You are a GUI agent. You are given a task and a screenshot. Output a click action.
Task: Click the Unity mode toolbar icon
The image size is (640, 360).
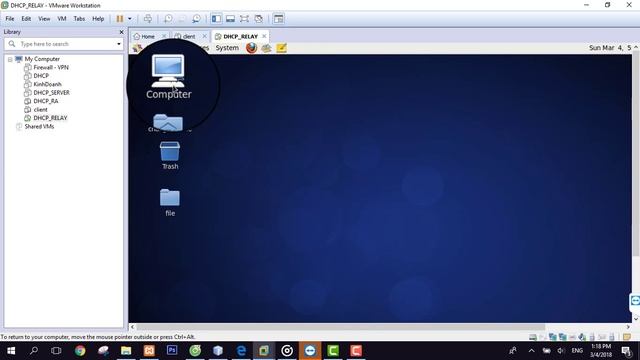pos(258,19)
